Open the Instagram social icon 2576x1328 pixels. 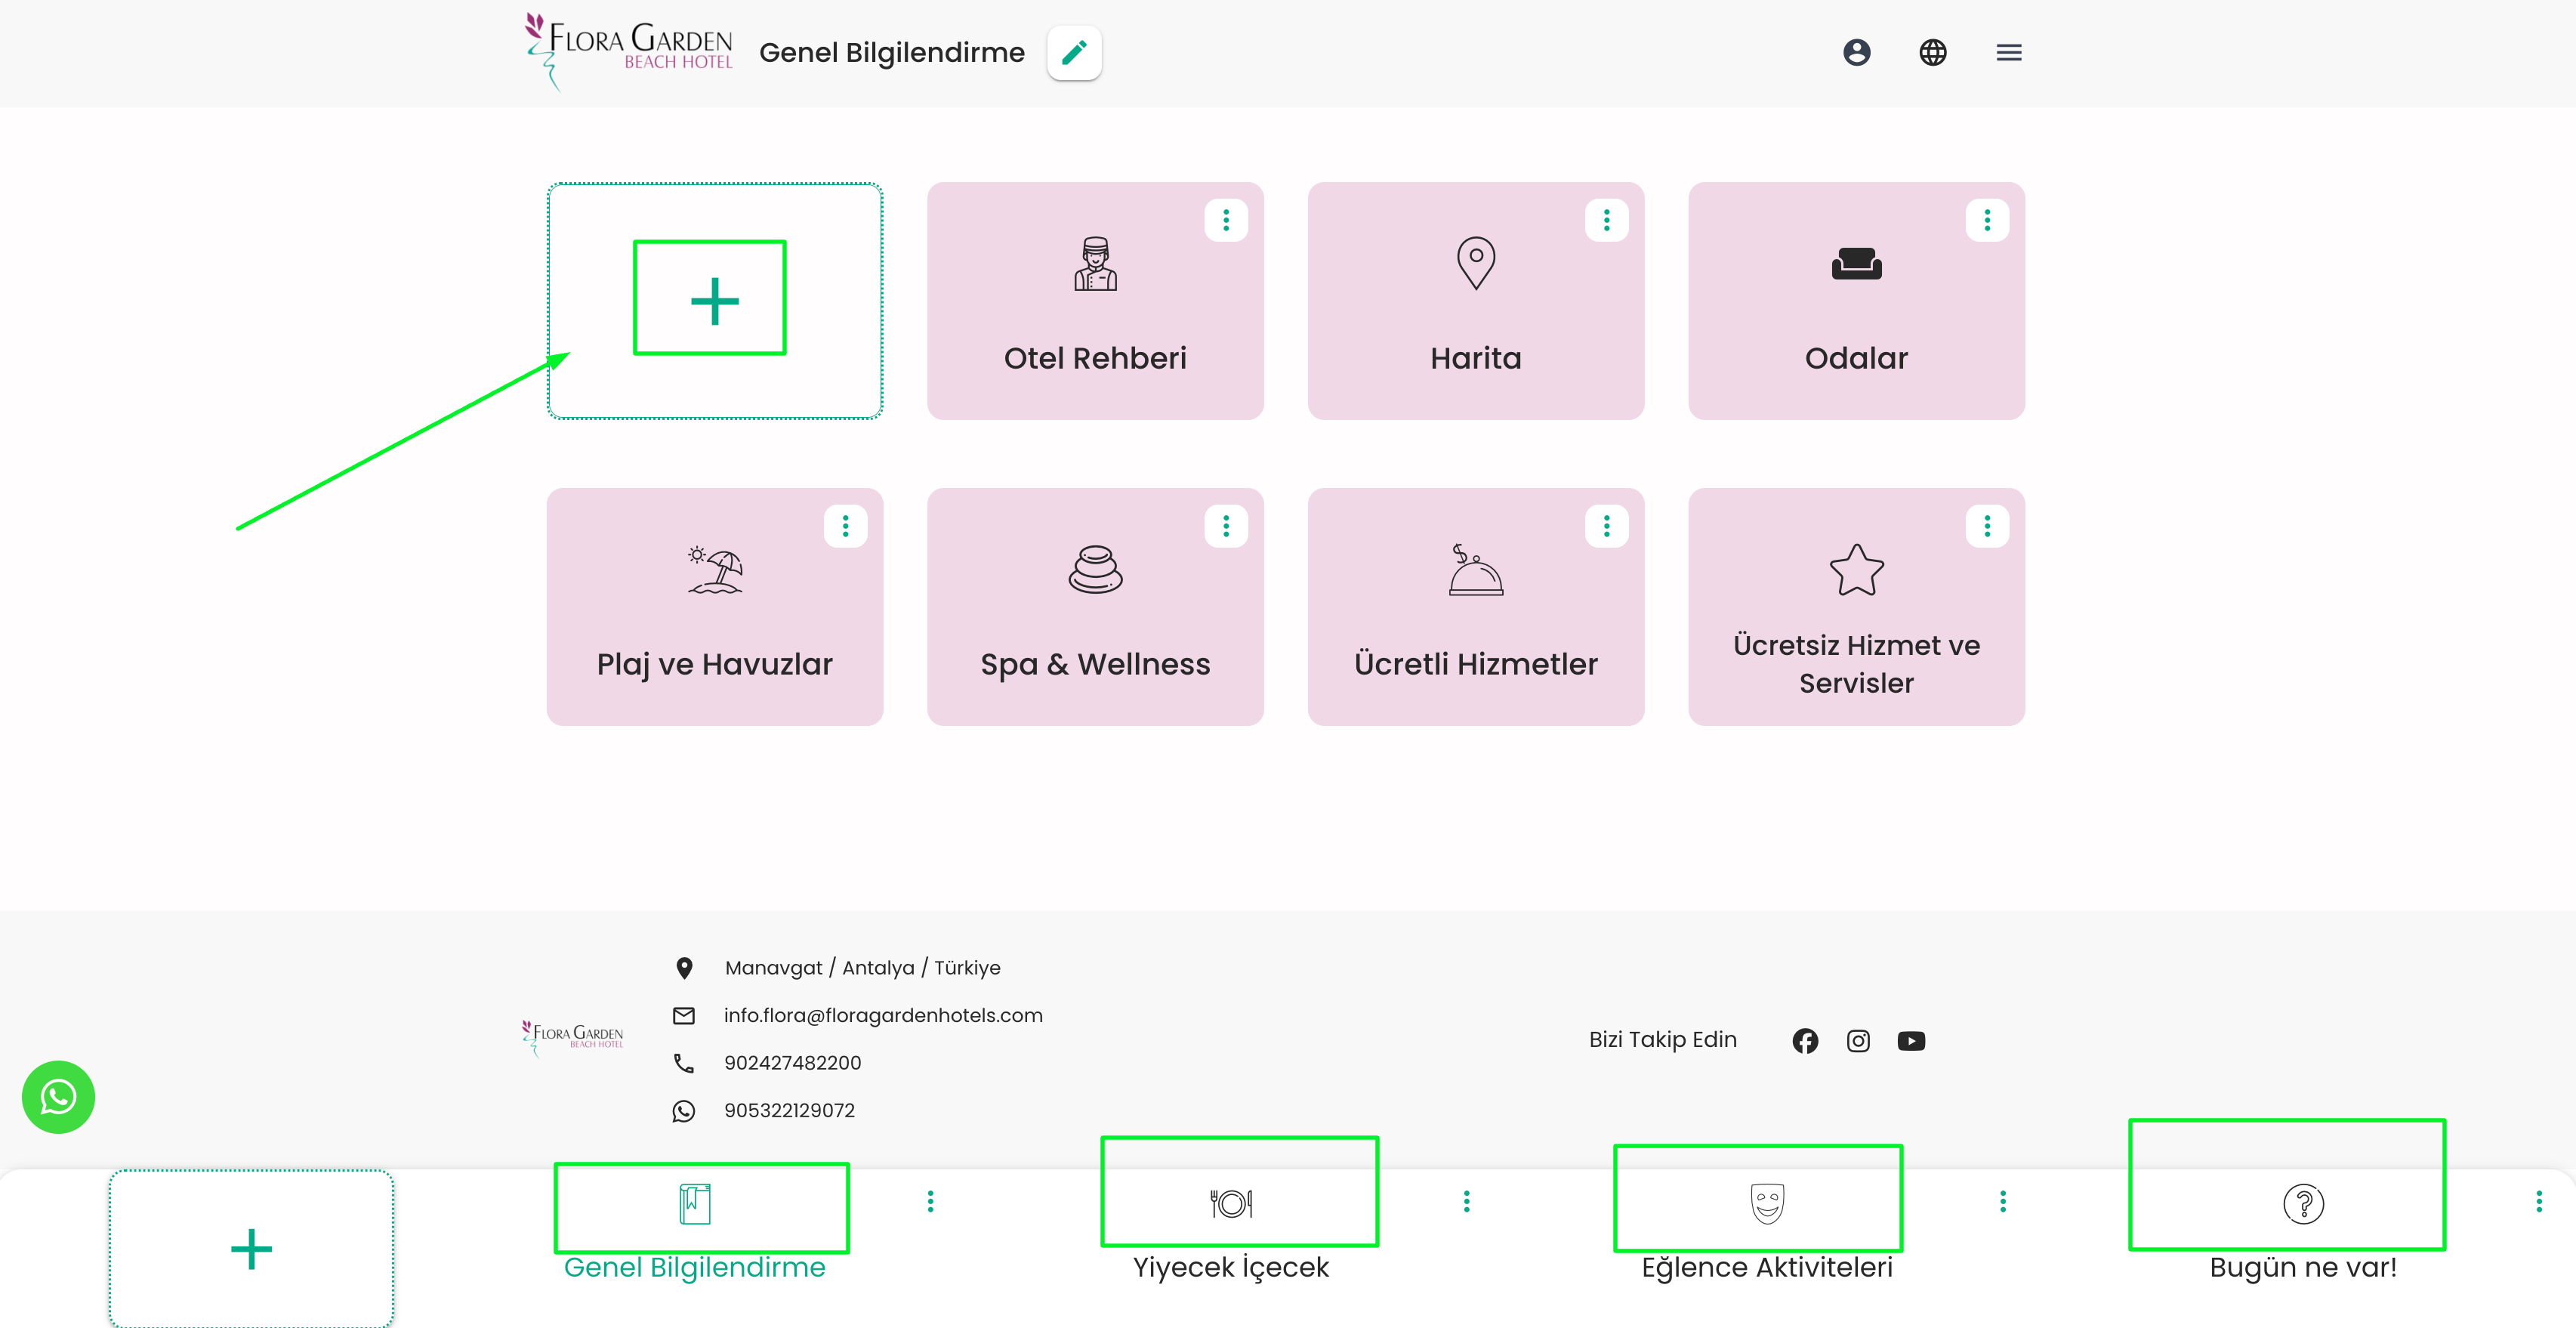pyautogui.click(x=1858, y=1041)
